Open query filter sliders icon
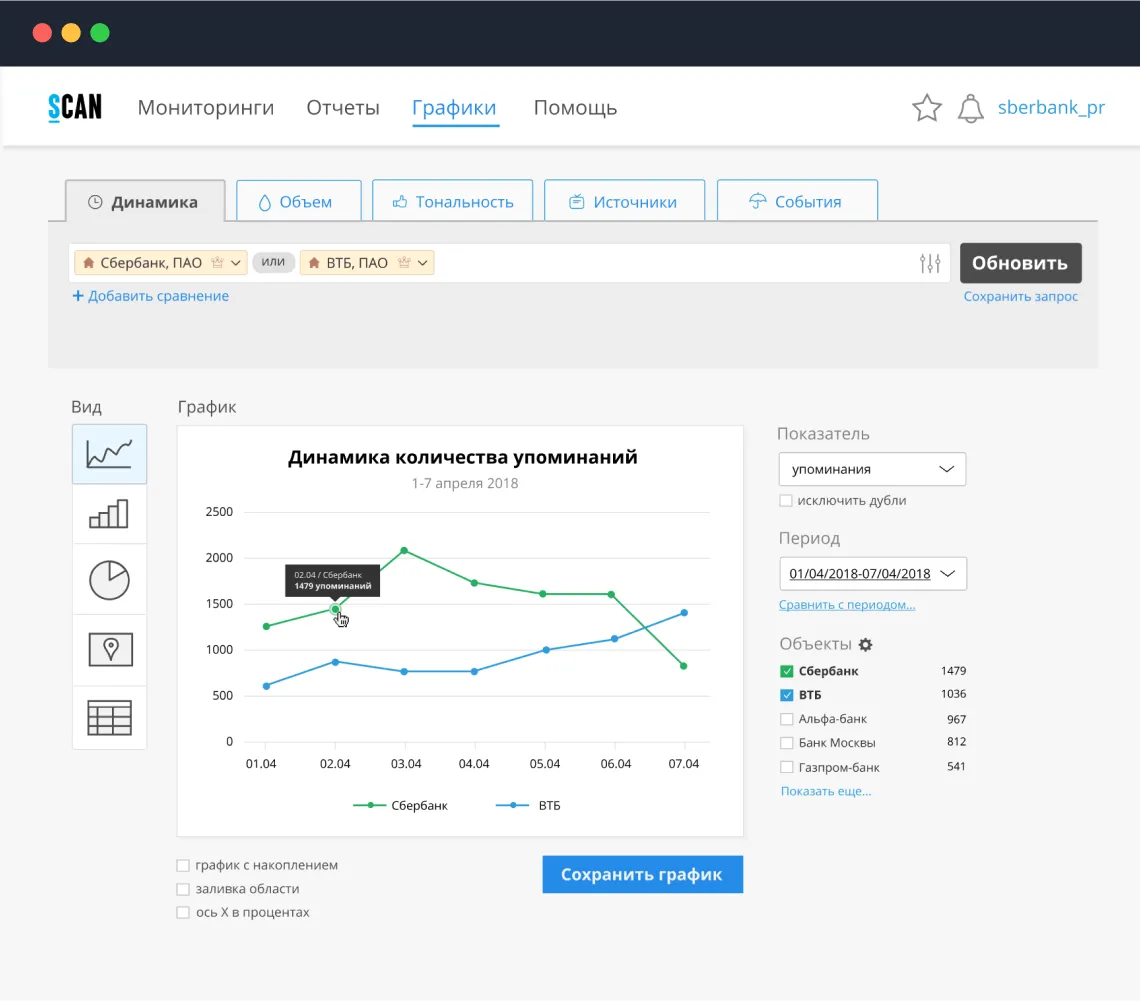The height and width of the screenshot is (1001, 1140). tap(930, 263)
